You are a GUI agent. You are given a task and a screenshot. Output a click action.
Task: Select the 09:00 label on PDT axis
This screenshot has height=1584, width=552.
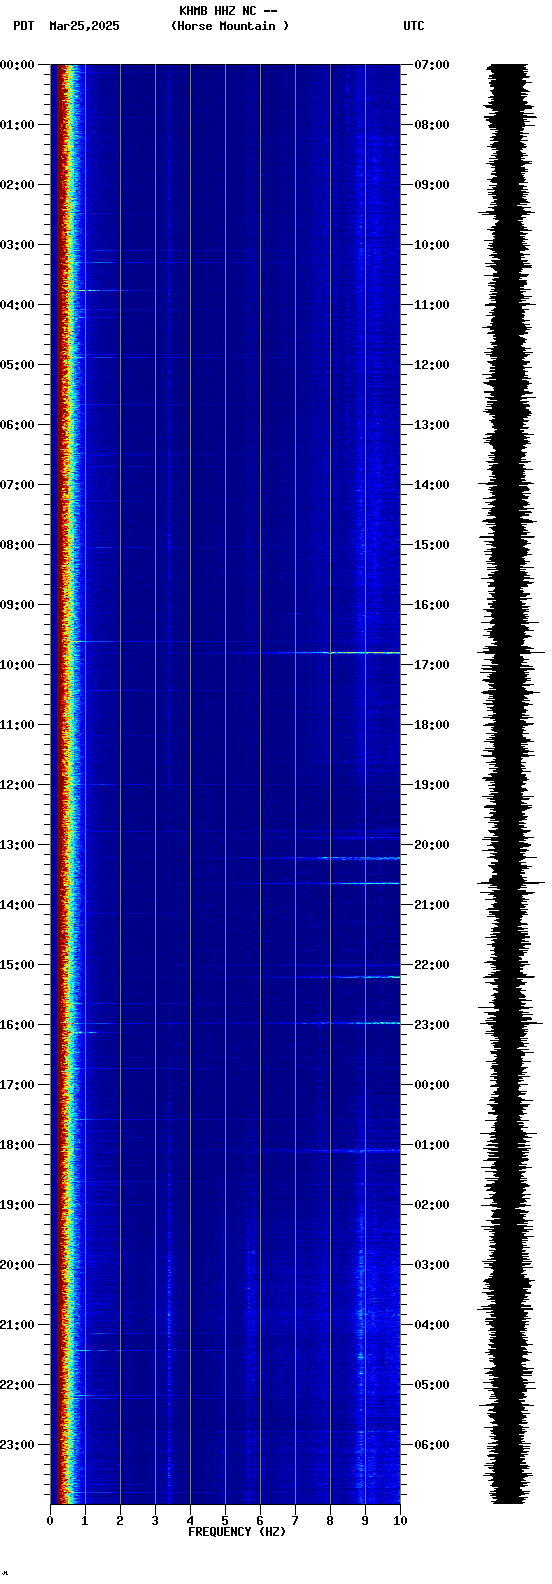[x=17, y=605]
